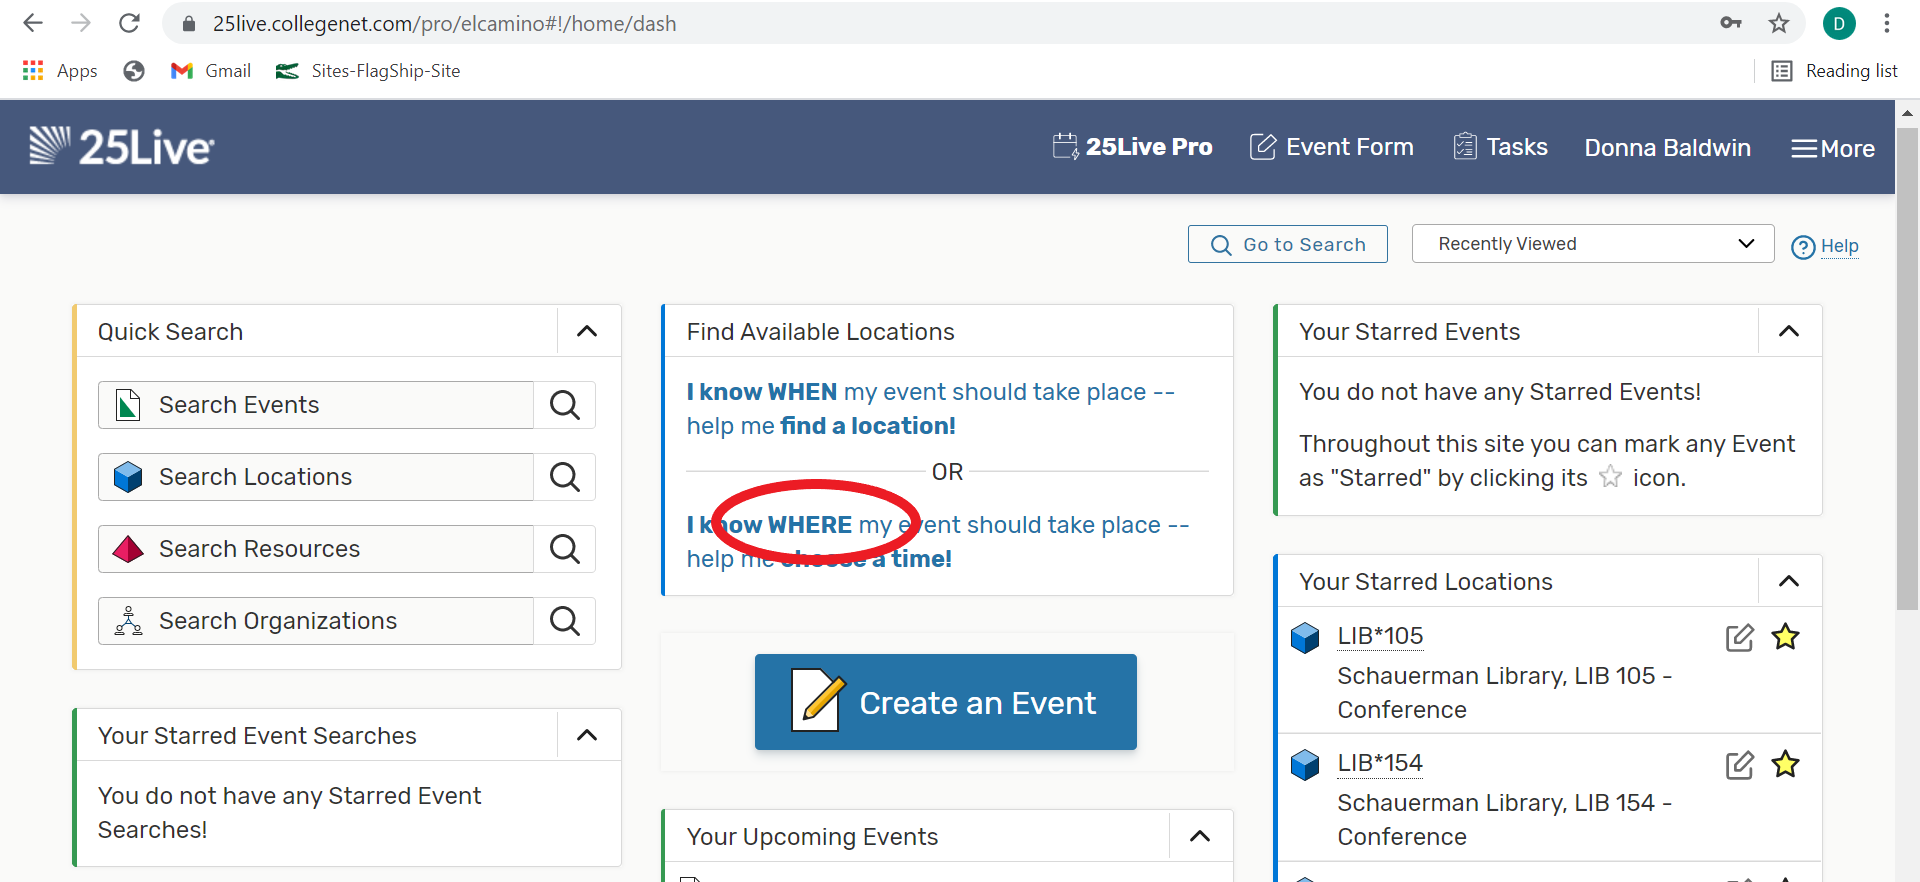Click the browser Back arrow
The width and height of the screenshot is (1920, 882).
click(33, 23)
